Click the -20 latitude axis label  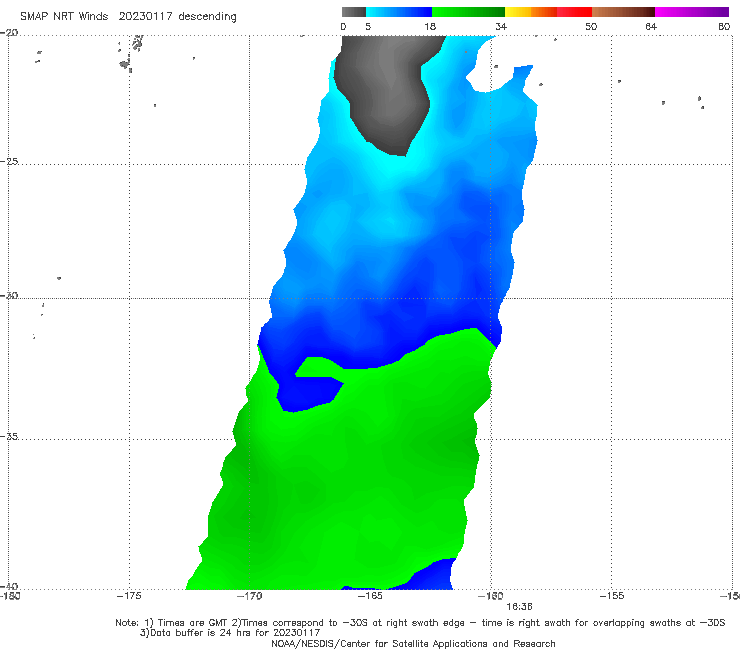9,32
